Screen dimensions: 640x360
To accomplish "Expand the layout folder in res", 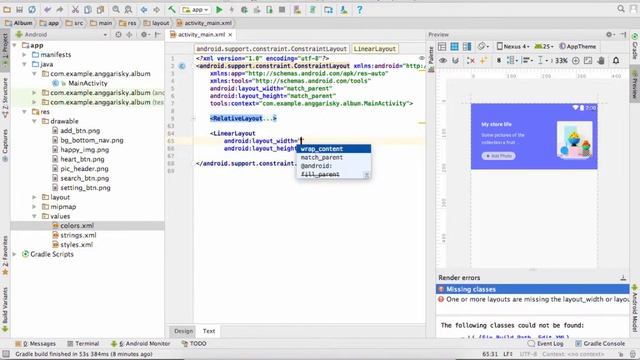I will (34, 197).
